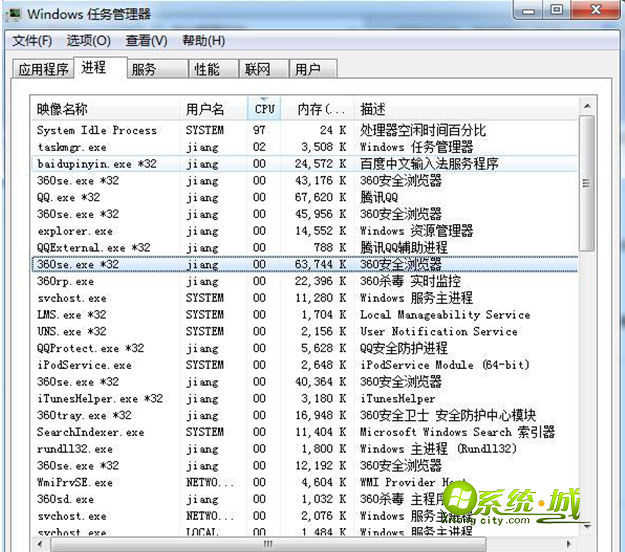Open the 性能 tab

214,69
